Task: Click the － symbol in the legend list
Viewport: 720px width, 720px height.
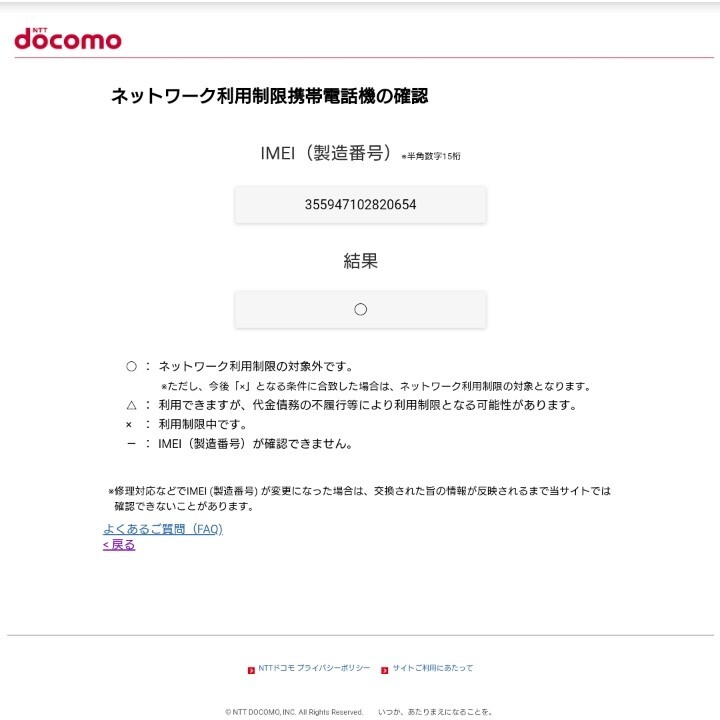Action: (x=131, y=444)
